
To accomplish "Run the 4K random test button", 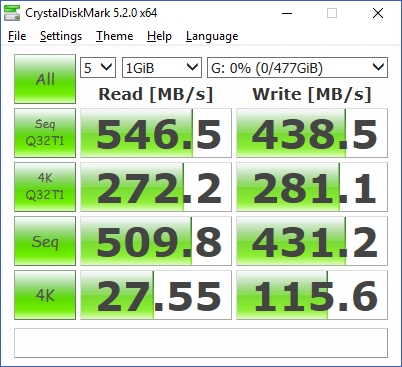I will coord(45,295).
